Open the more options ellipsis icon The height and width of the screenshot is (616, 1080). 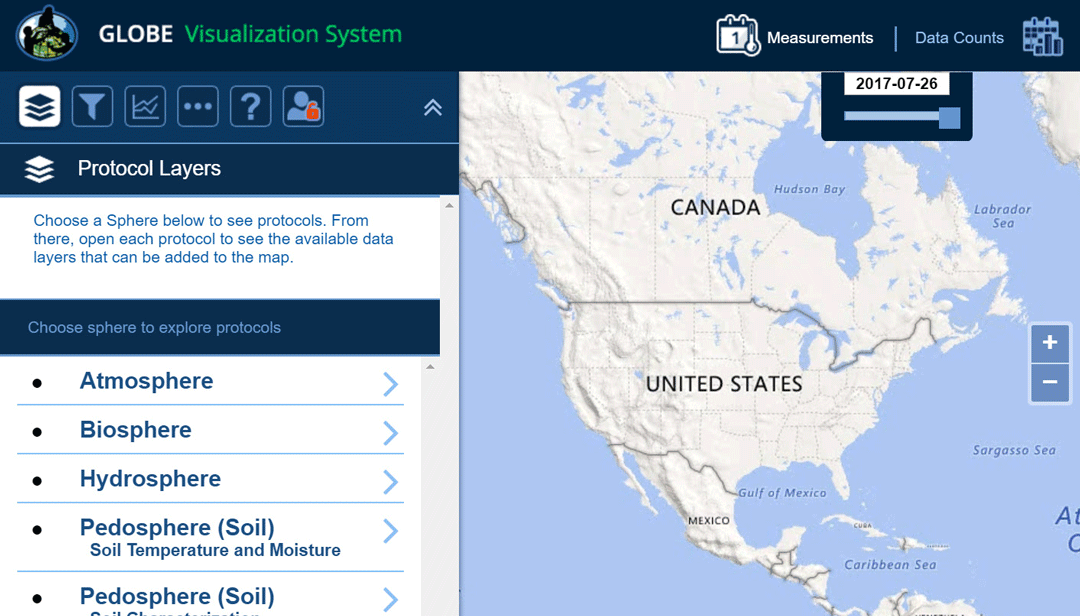point(198,106)
